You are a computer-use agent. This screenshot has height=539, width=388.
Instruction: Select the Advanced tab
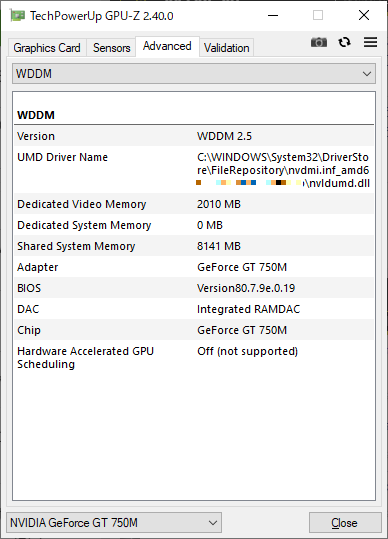point(167,46)
